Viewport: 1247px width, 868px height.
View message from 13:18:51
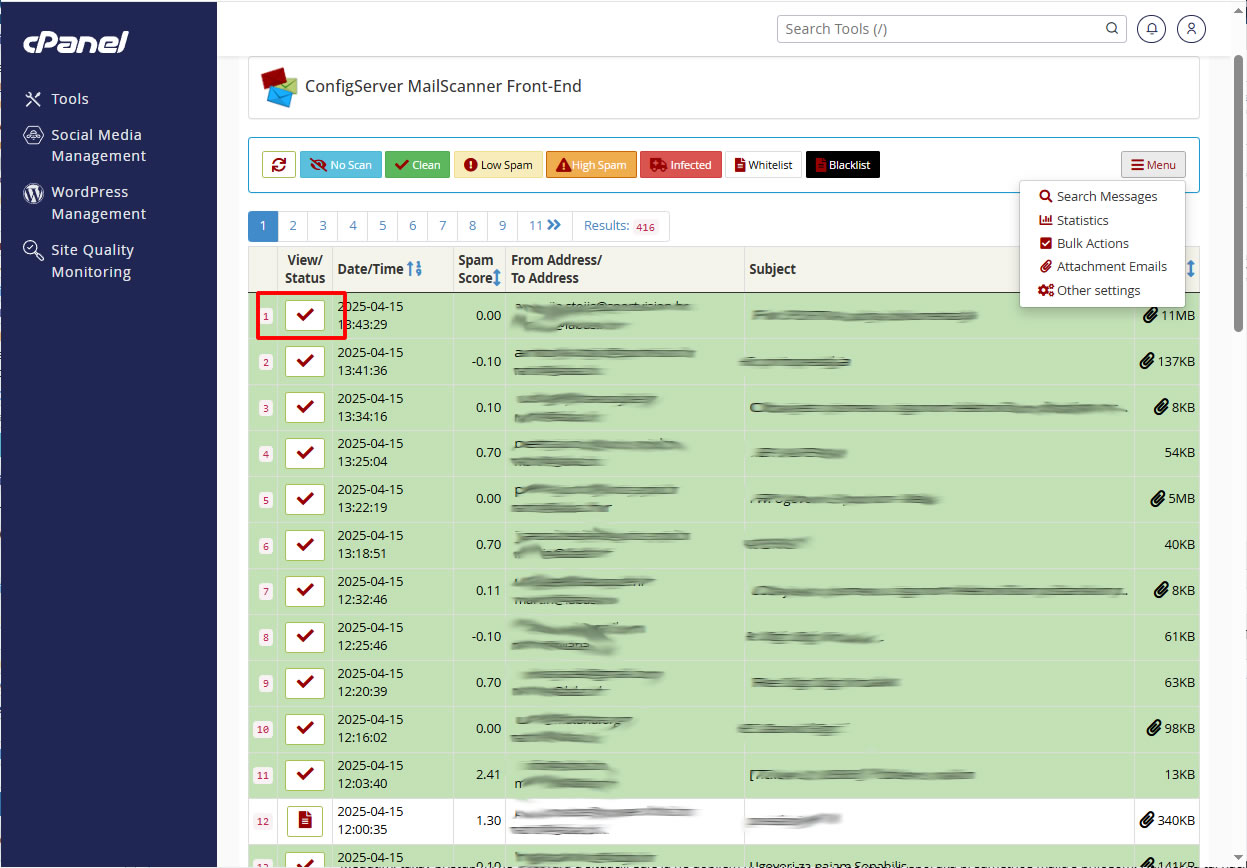coord(305,545)
